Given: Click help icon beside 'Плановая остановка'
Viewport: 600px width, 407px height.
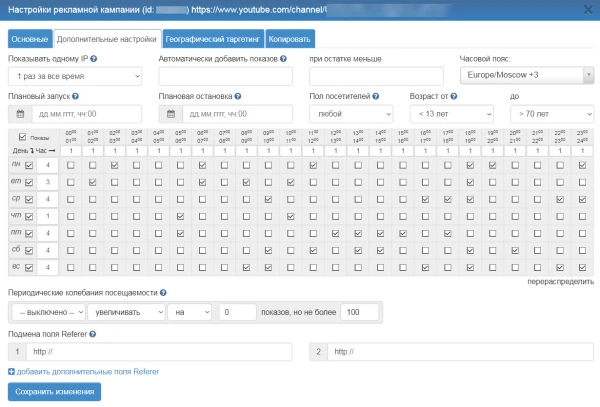Looking at the screenshot, I should (x=237, y=97).
